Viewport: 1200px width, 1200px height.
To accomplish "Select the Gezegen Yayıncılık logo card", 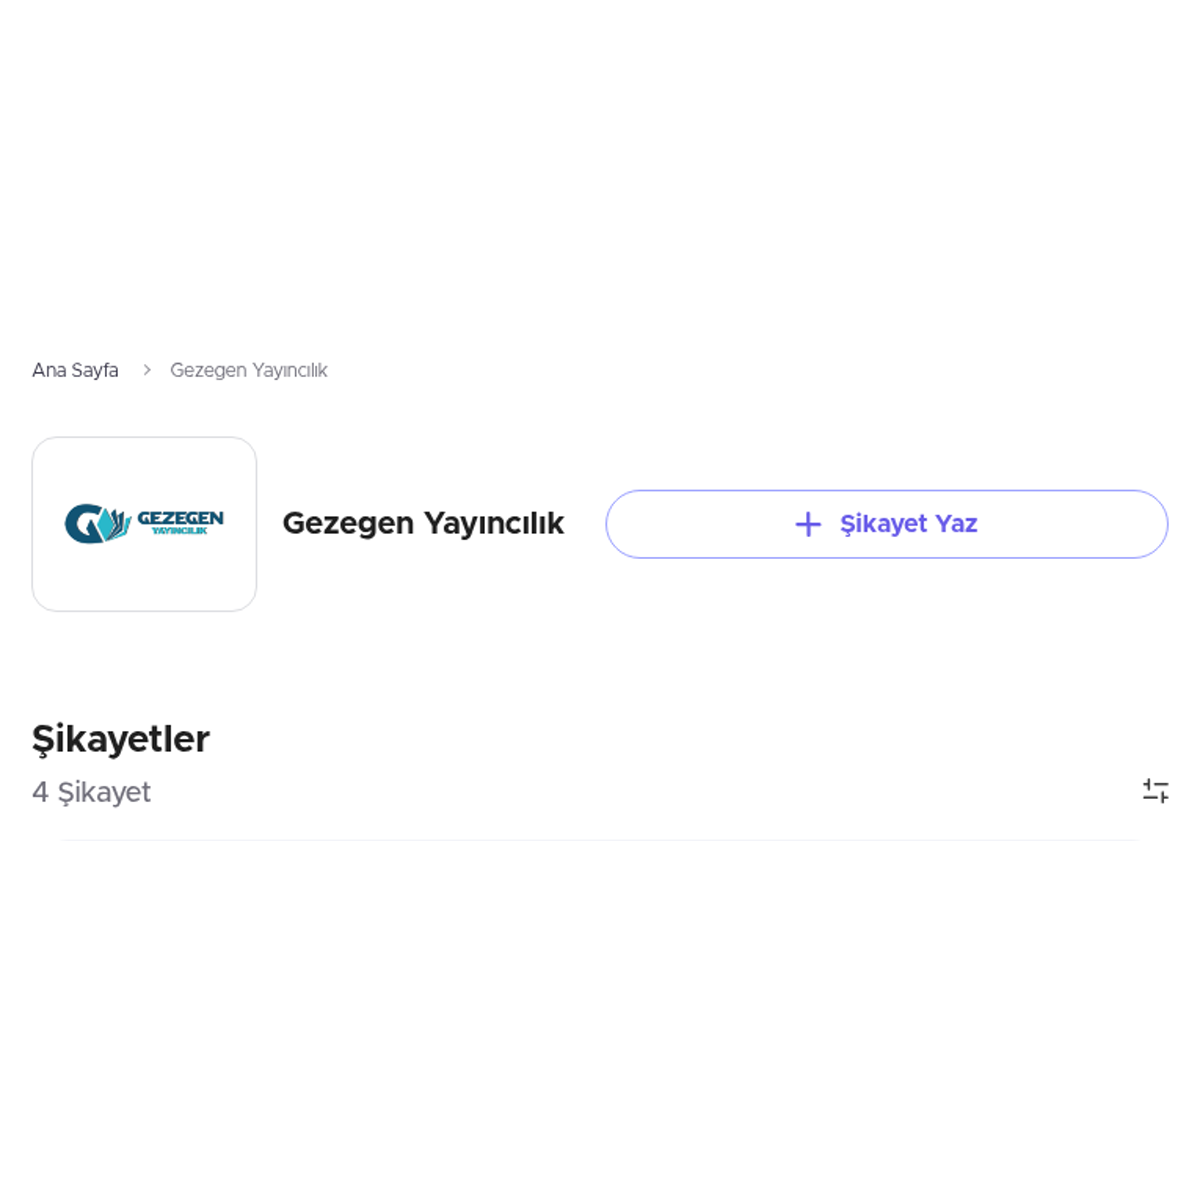I will [144, 524].
